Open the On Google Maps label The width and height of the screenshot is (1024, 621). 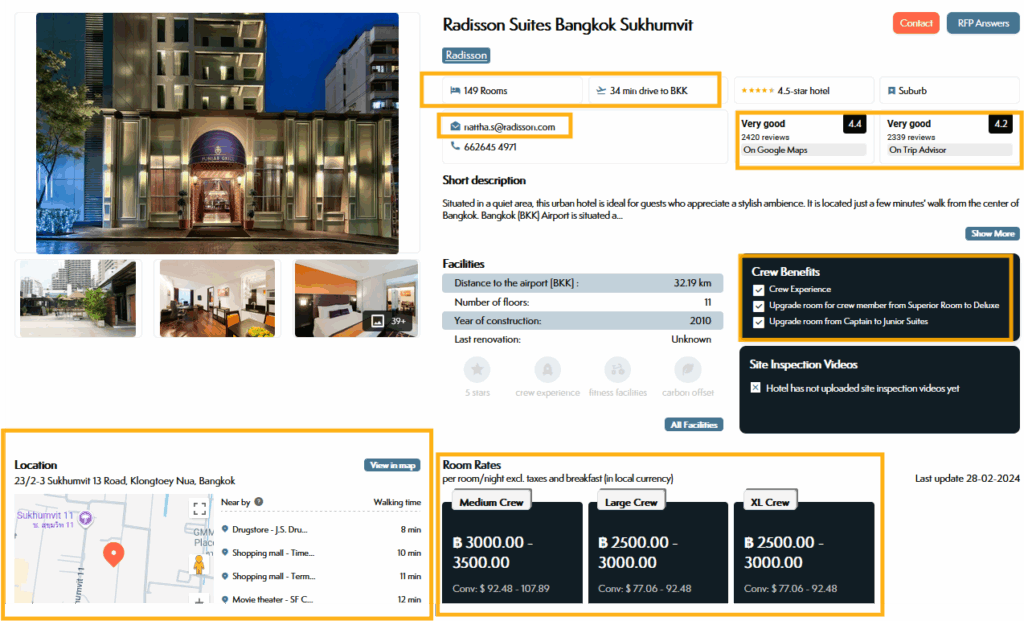803,150
